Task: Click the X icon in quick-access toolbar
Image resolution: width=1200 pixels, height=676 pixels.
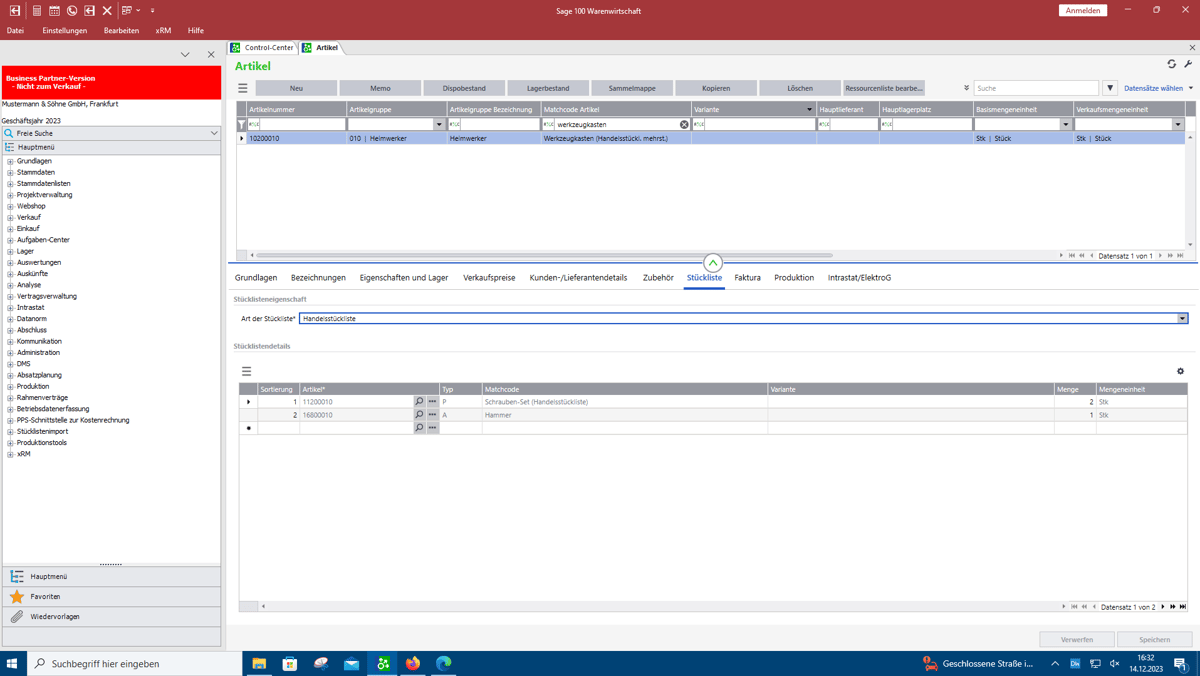Action: pos(107,10)
